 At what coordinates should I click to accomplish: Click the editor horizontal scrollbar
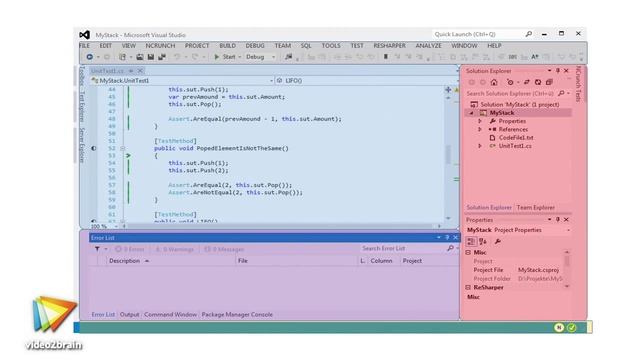(x=282, y=226)
